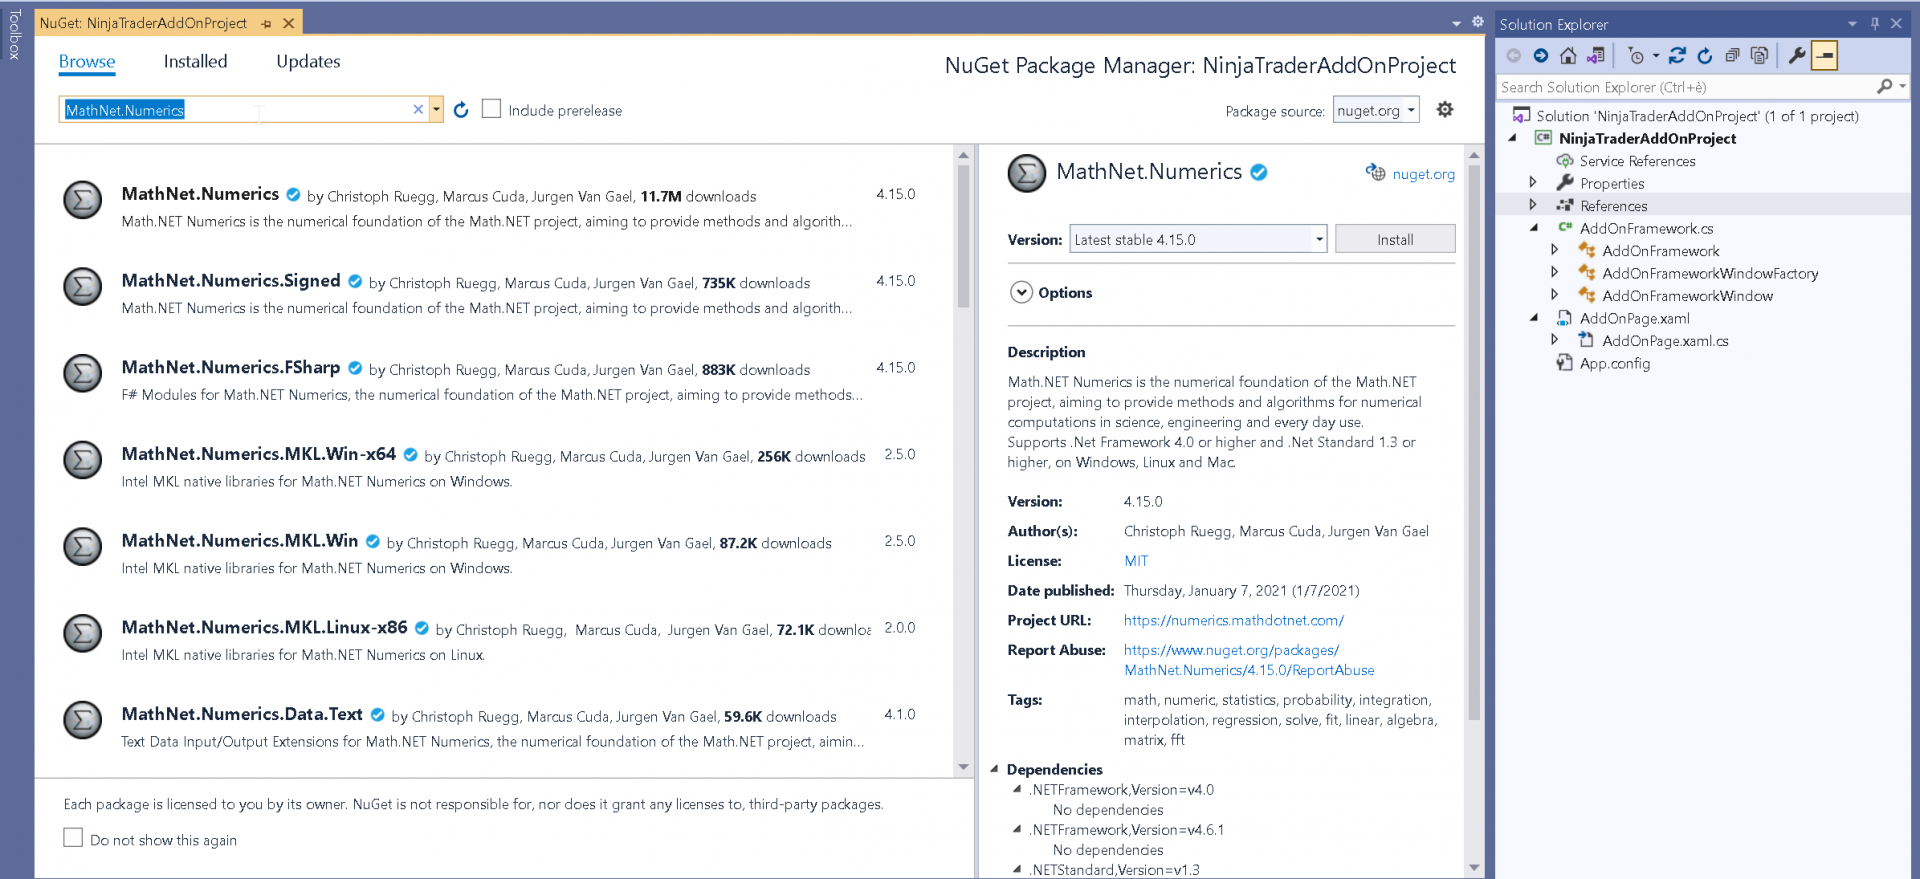Viewport: 1920px width, 879px height.
Task: Expand the References node in Solution Explorer
Action: (x=1533, y=205)
